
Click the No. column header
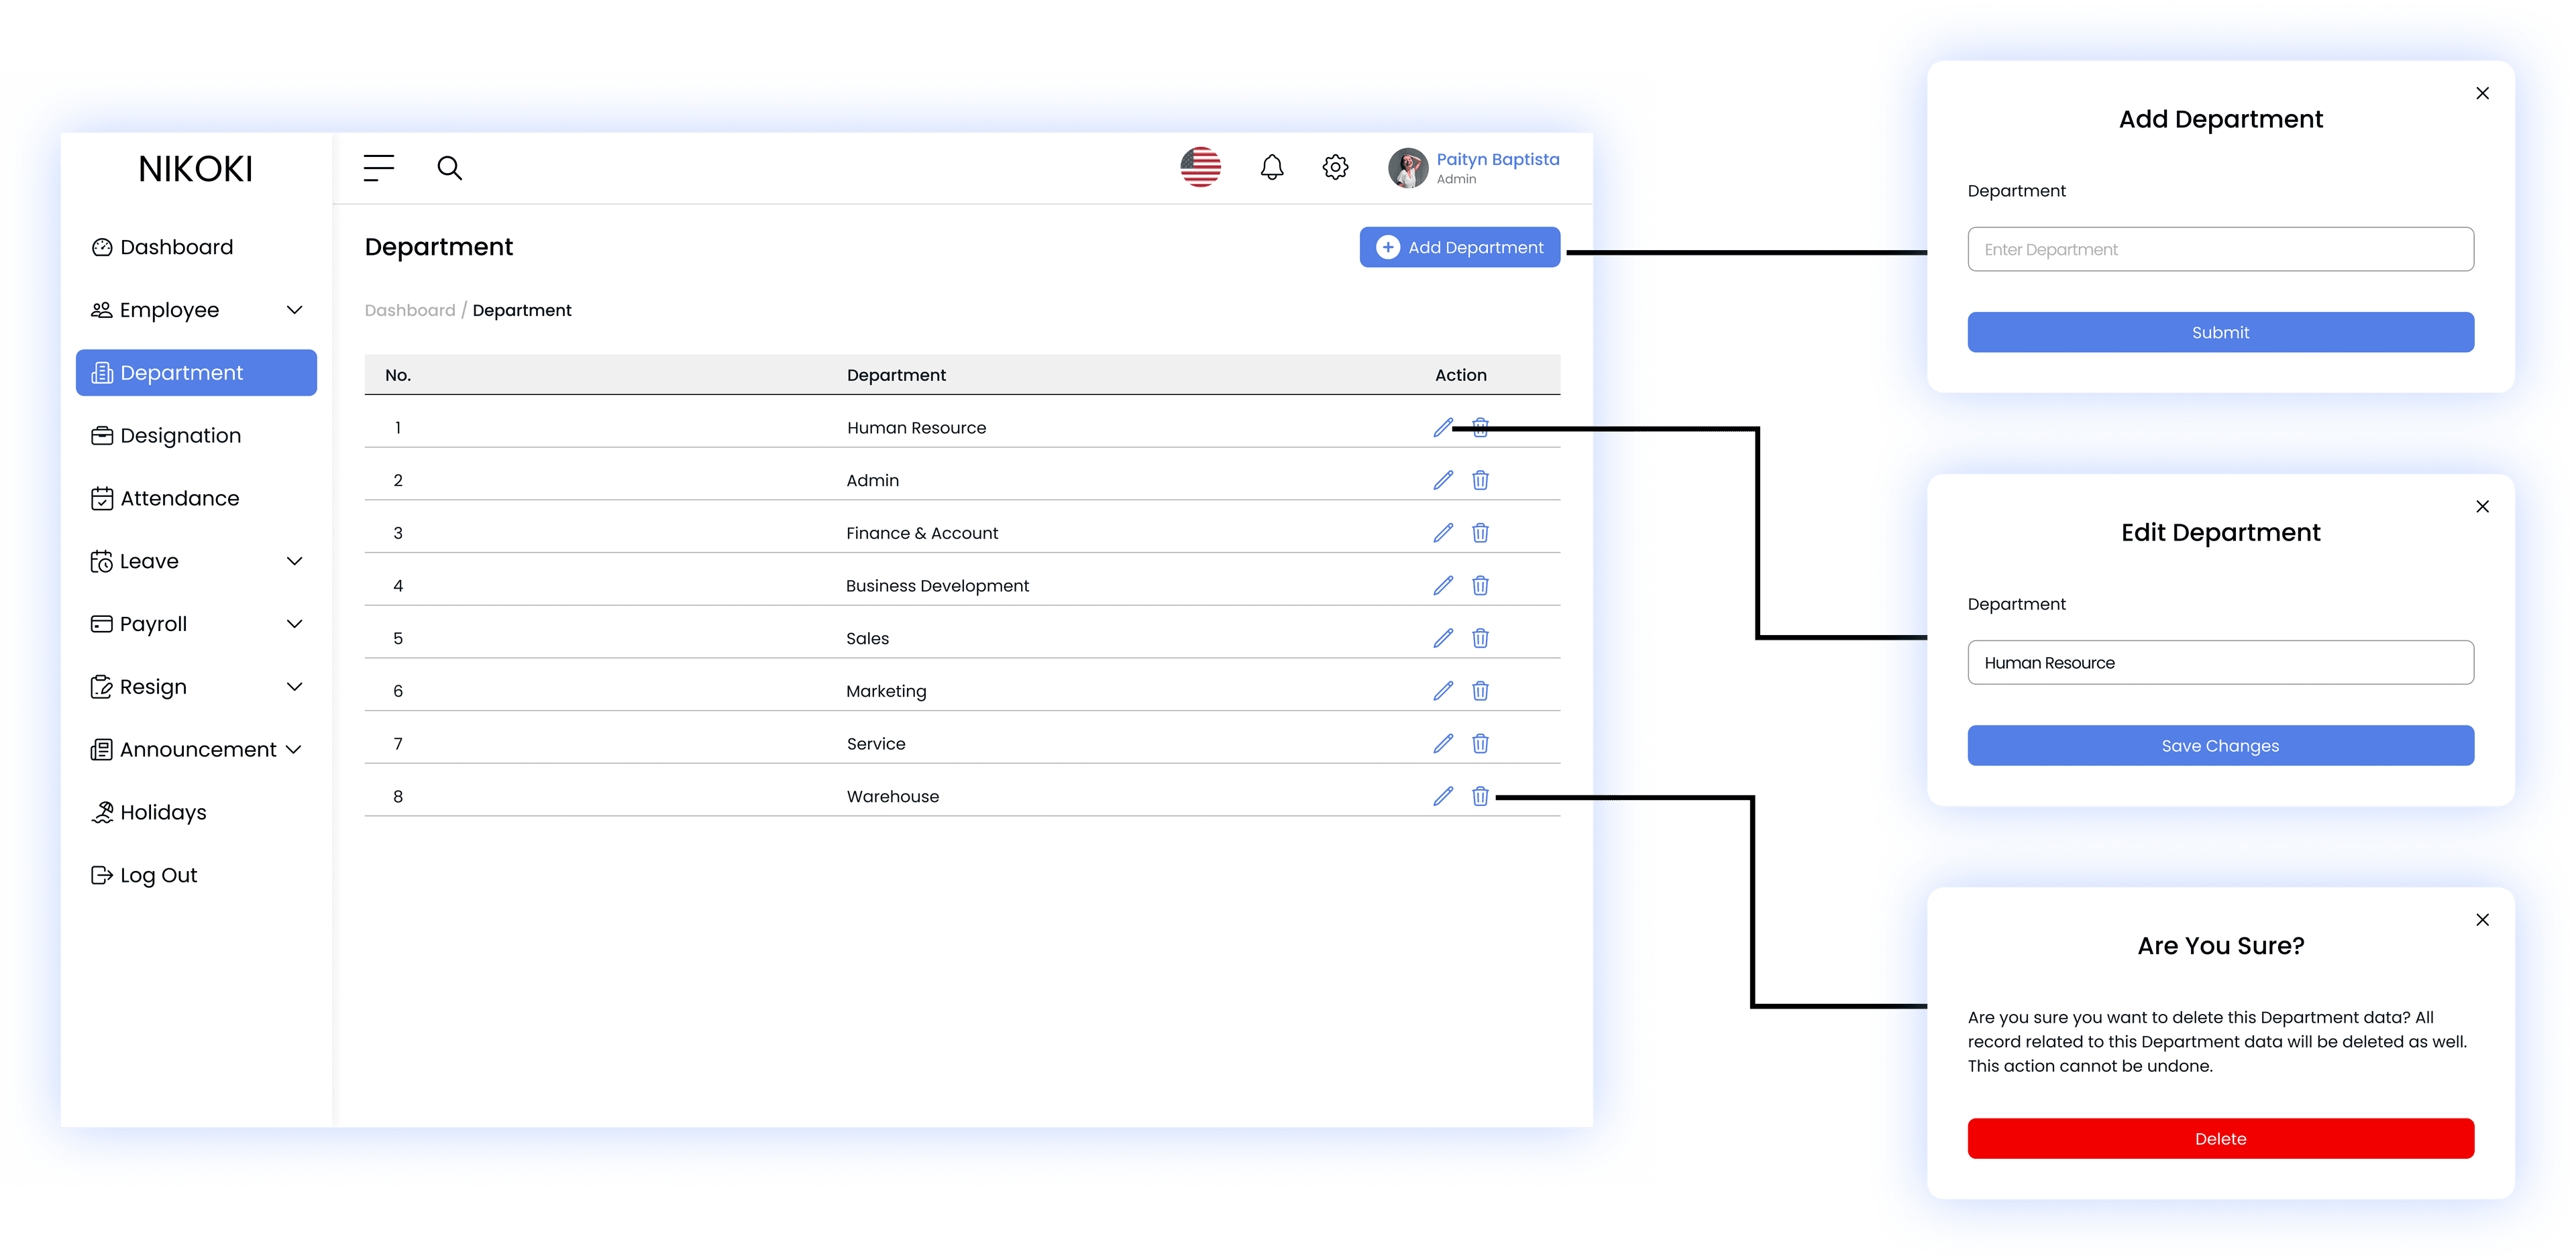click(398, 375)
